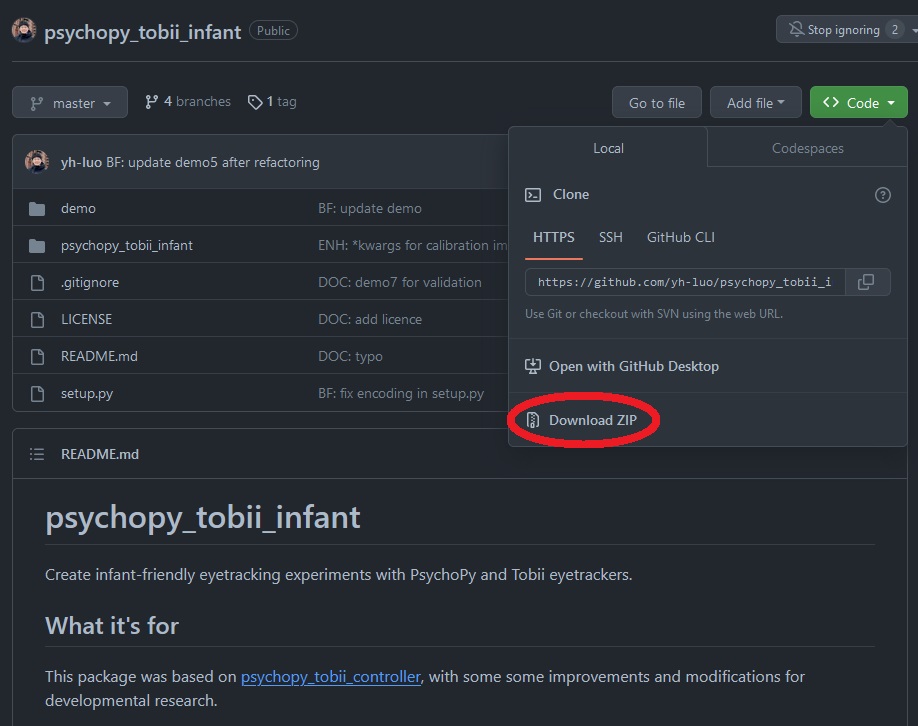
Task: Click the git branch icon in the master button
Action: point(37,104)
